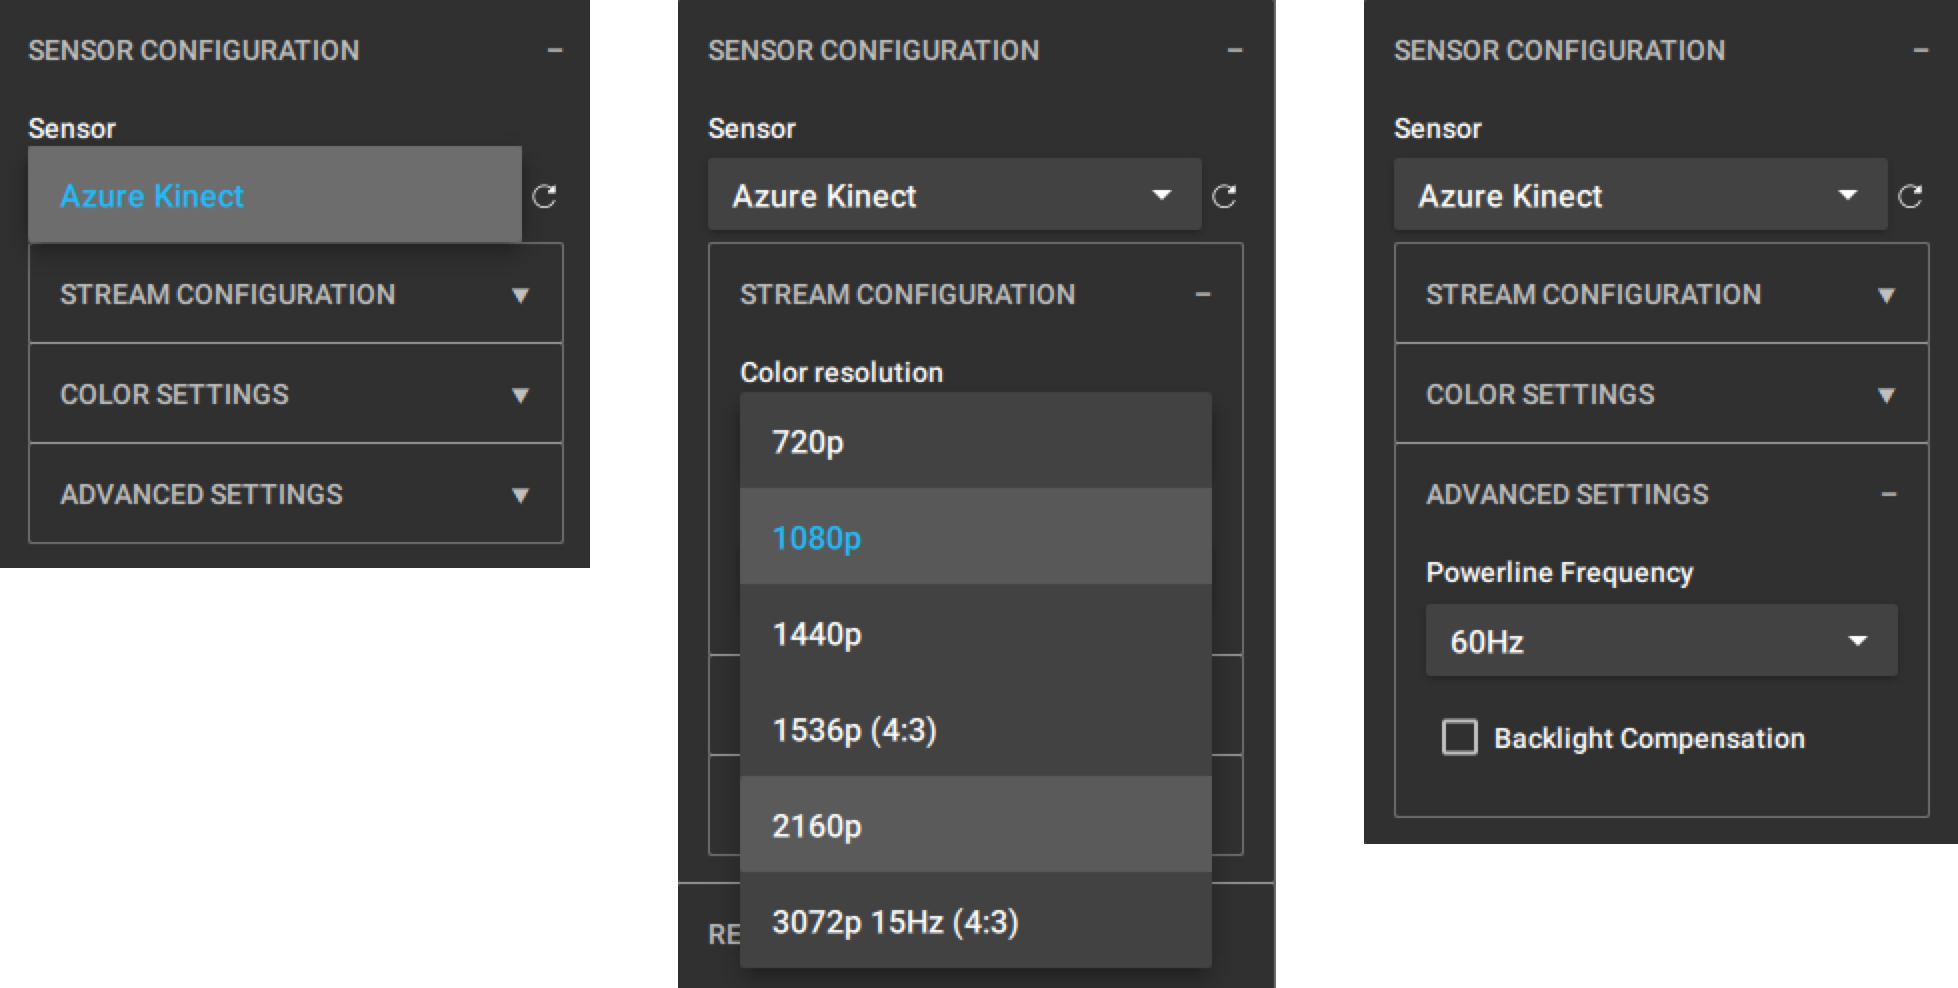Choose the 1440p resolution option
1958x988 pixels.
tap(975, 634)
